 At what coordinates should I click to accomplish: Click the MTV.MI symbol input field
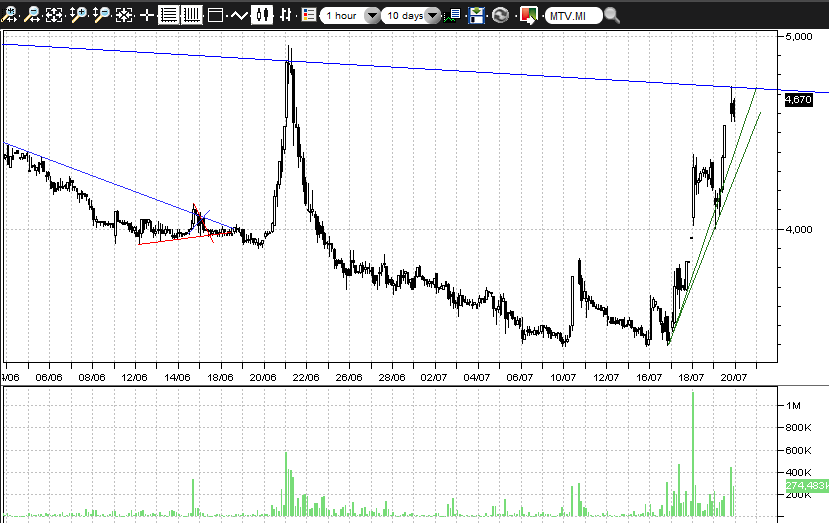[x=574, y=15]
